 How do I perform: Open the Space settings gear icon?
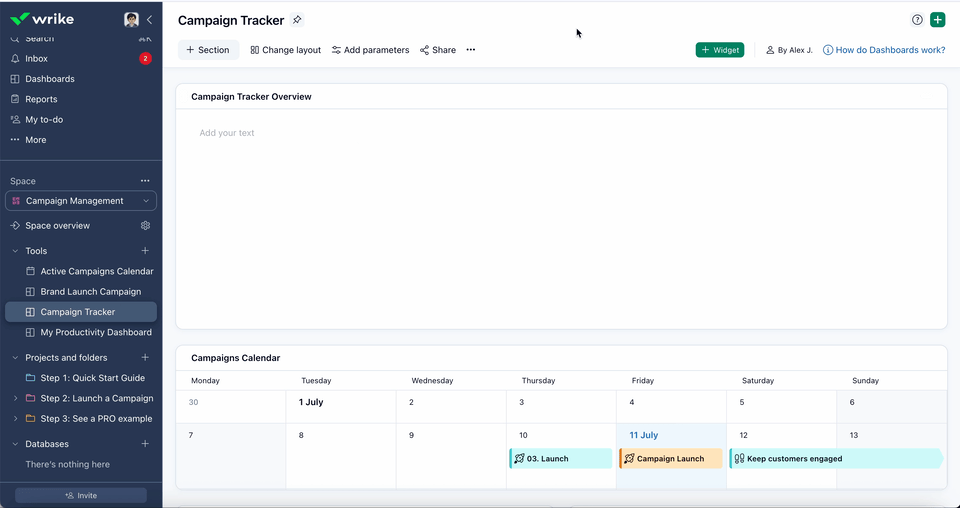point(145,226)
